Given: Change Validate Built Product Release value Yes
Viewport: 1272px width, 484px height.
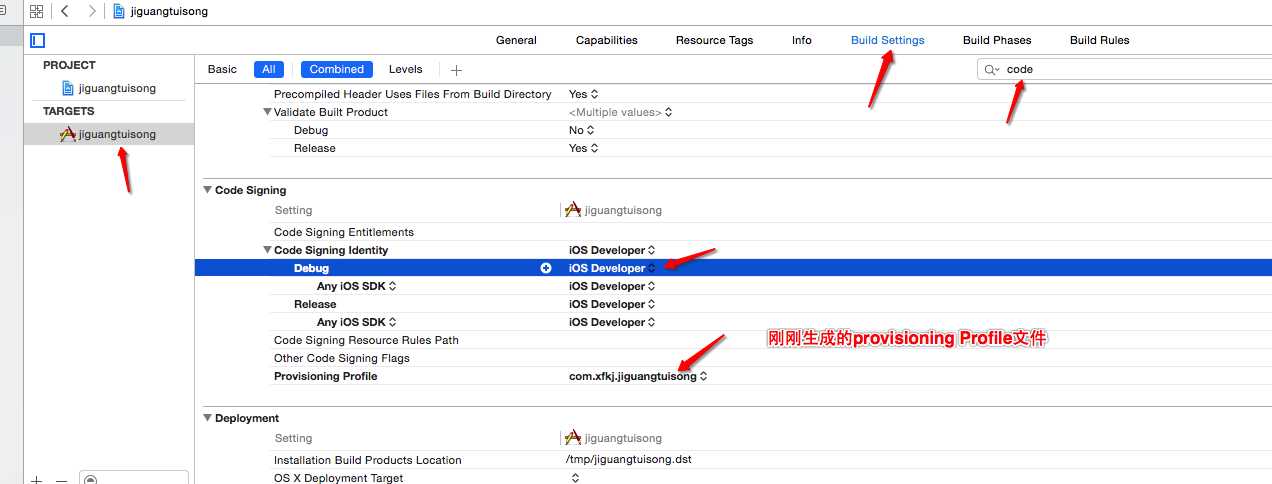Looking at the screenshot, I should click(x=583, y=148).
